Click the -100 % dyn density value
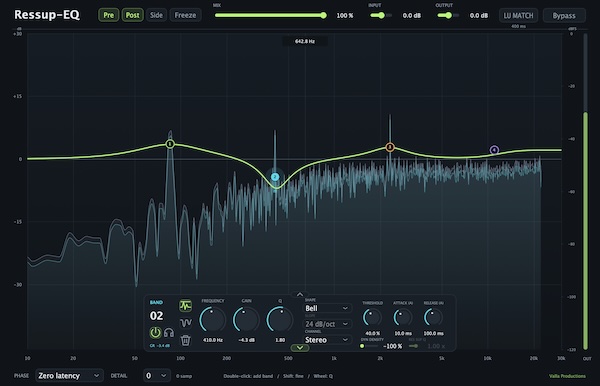The width and height of the screenshot is (600, 386). (x=393, y=346)
